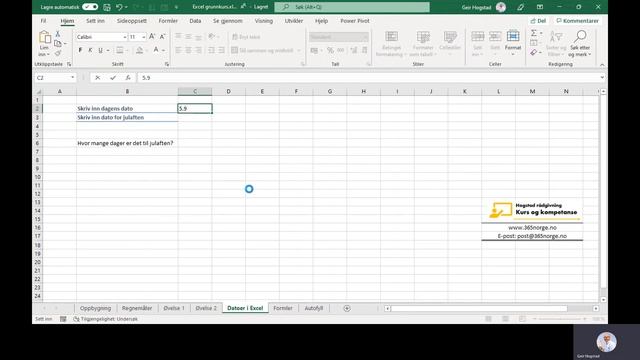This screenshot has width=640, height=360.
Task: Open the Fil menu
Action: pos(43,21)
